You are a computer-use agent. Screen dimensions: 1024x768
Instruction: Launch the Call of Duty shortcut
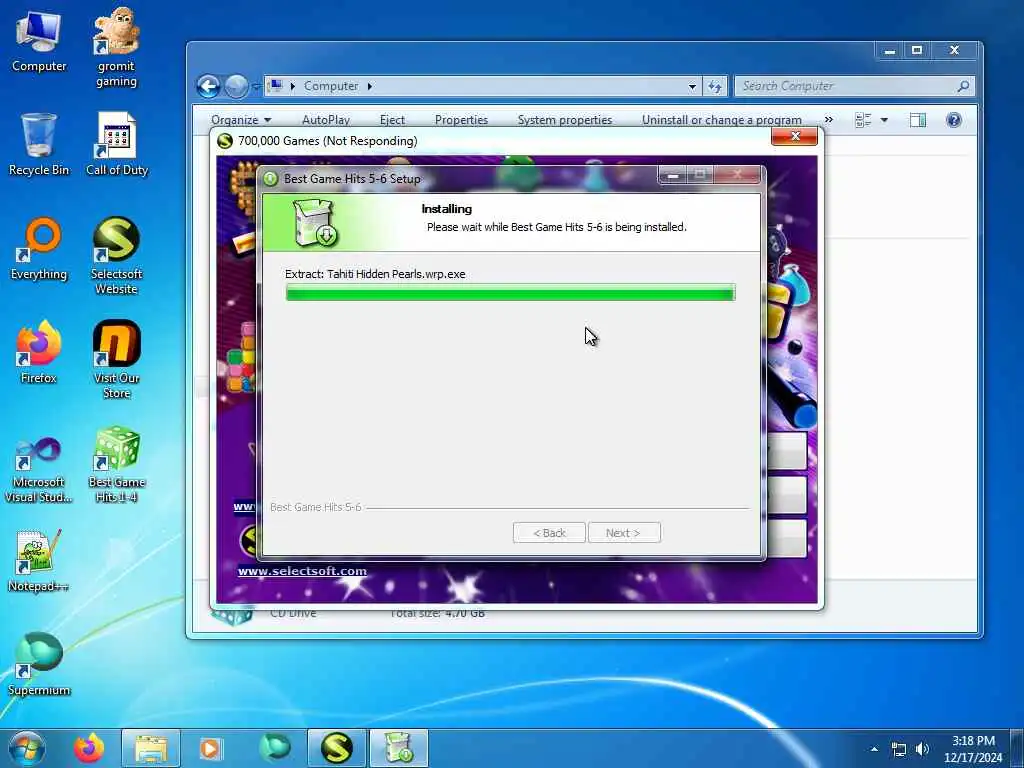click(117, 145)
